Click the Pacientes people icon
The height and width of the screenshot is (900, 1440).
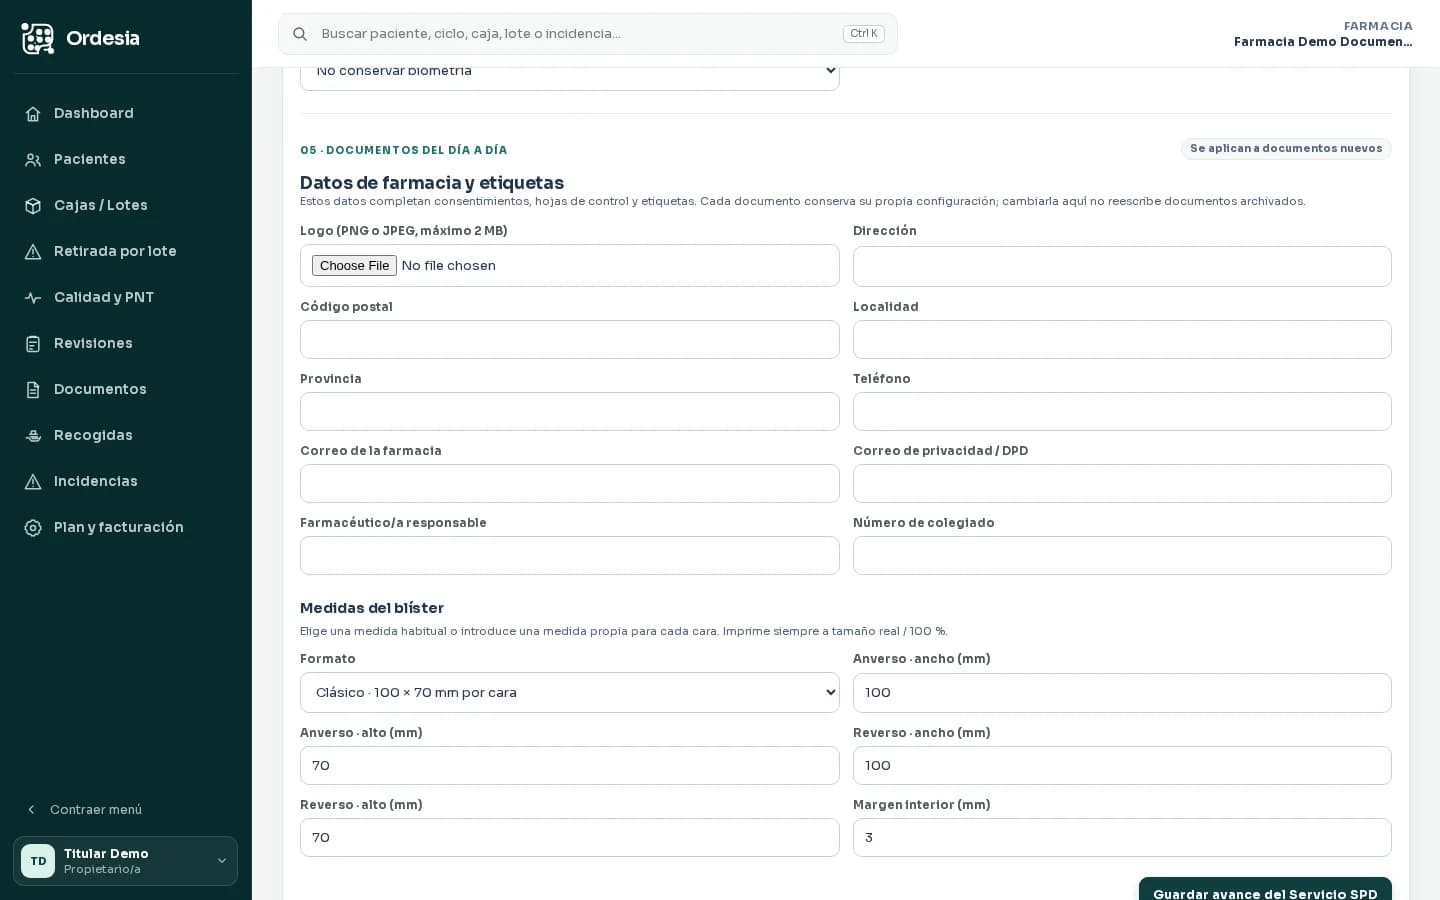(33, 160)
